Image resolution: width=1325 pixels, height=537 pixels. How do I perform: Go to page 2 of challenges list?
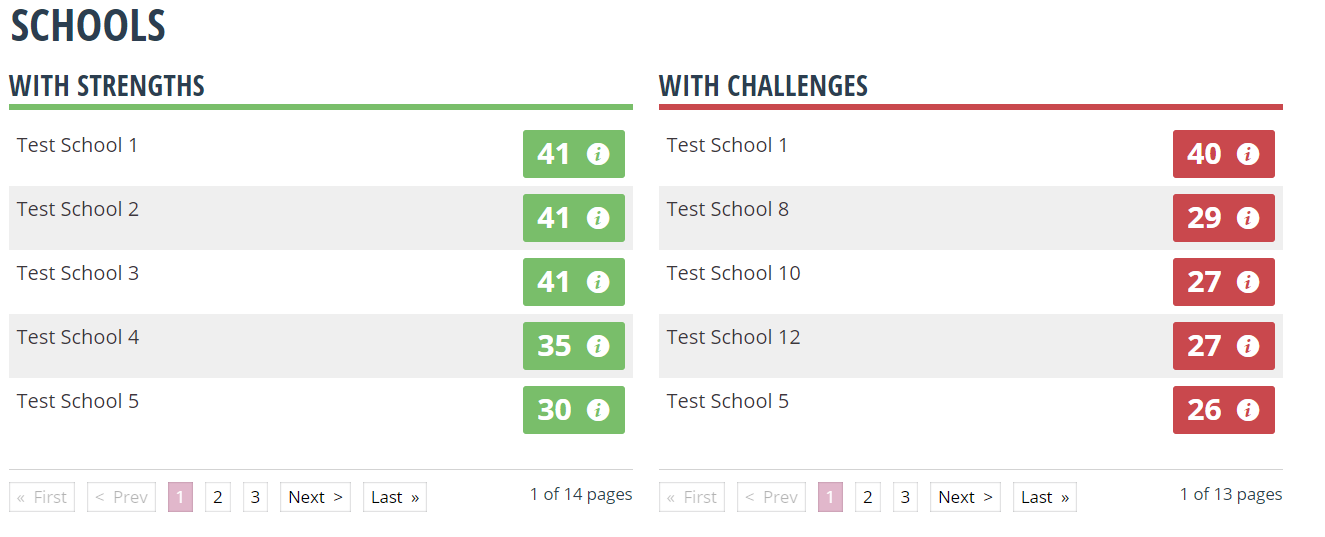point(867,497)
